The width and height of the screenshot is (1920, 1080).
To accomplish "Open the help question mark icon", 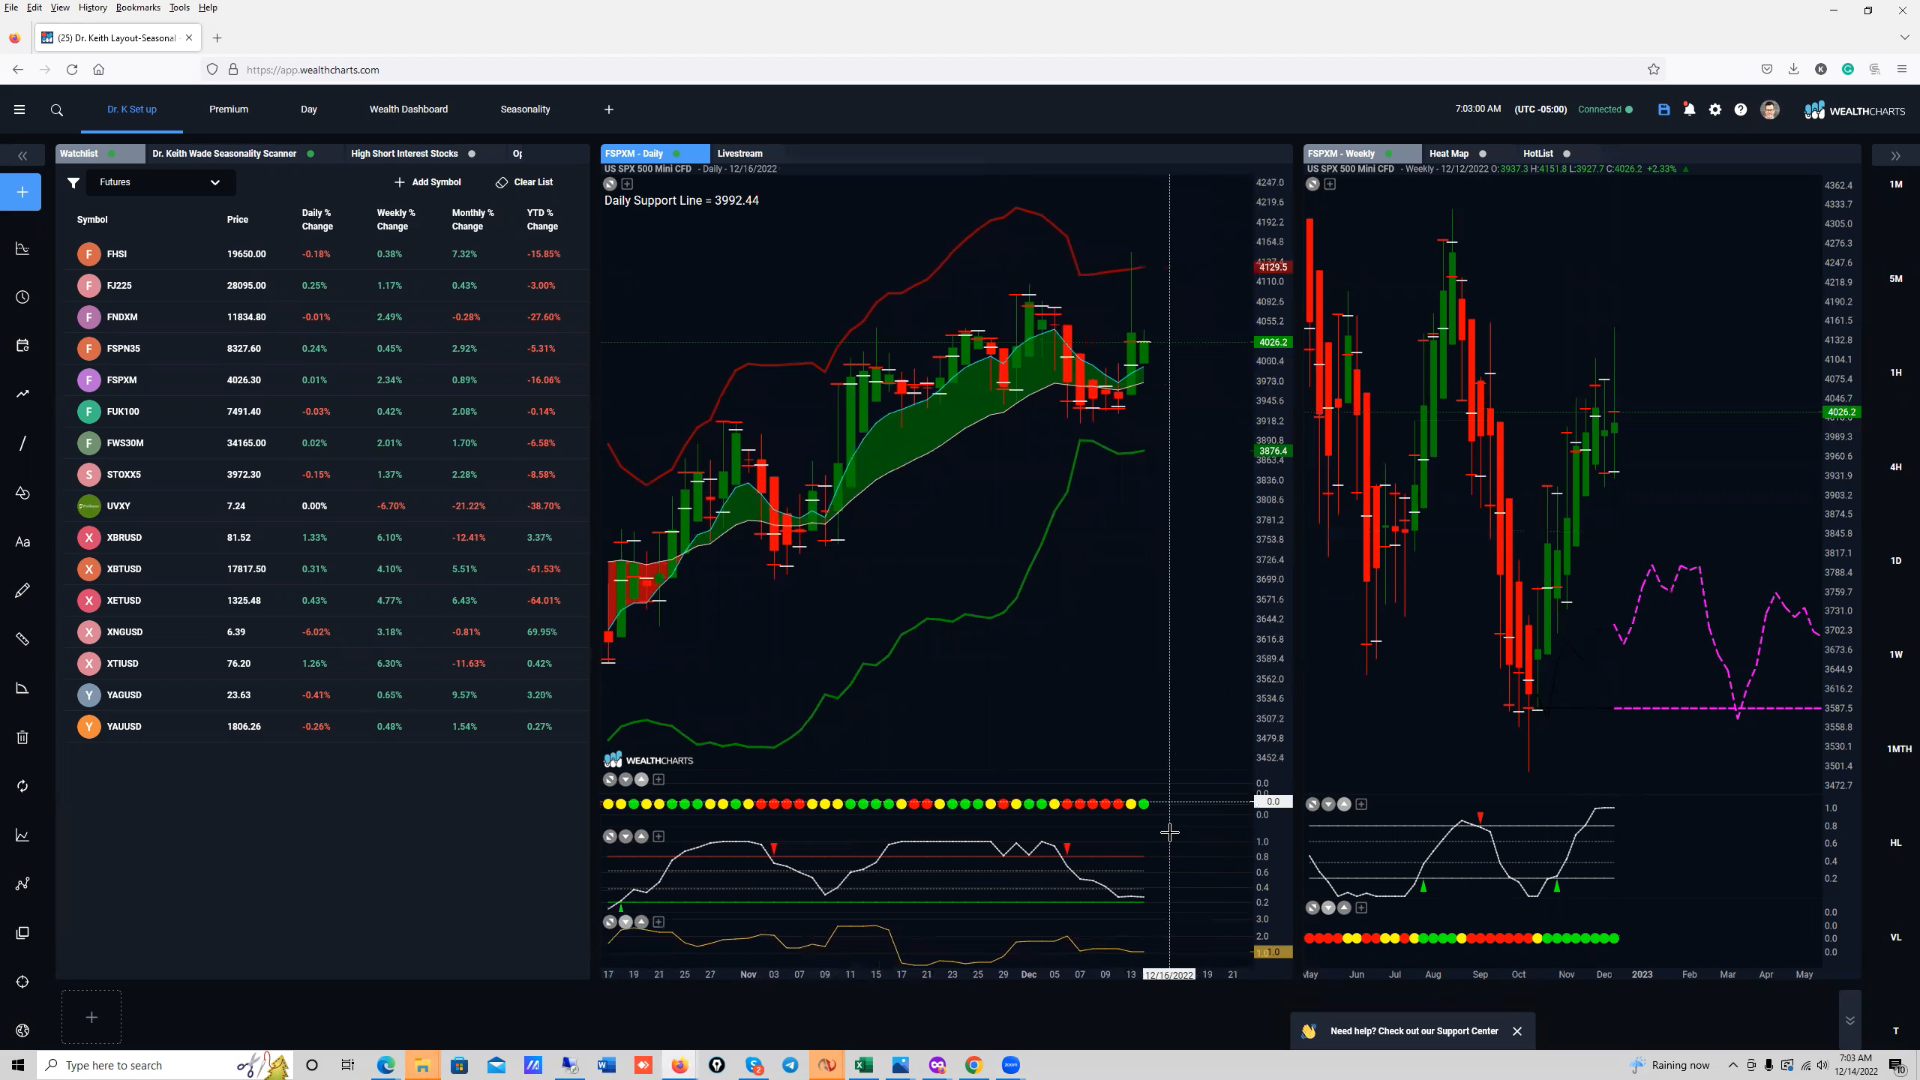I will pyautogui.click(x=1741, y=110).
